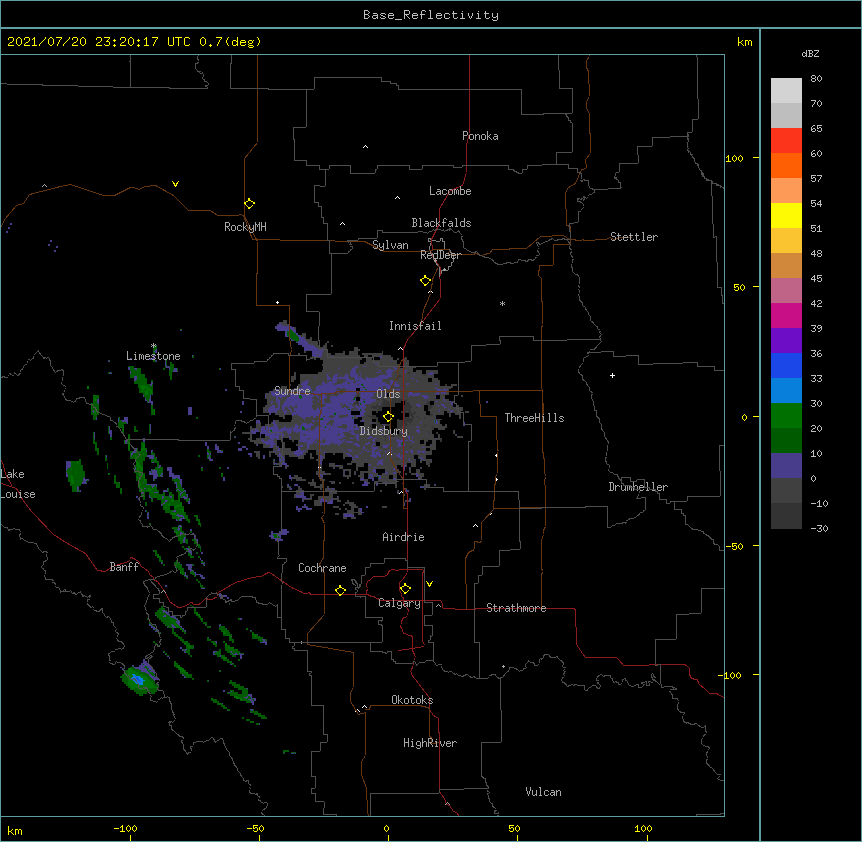Click the yellow diamond marker below RedDeer
Screen dimensions: 862x842
(425, 281)
